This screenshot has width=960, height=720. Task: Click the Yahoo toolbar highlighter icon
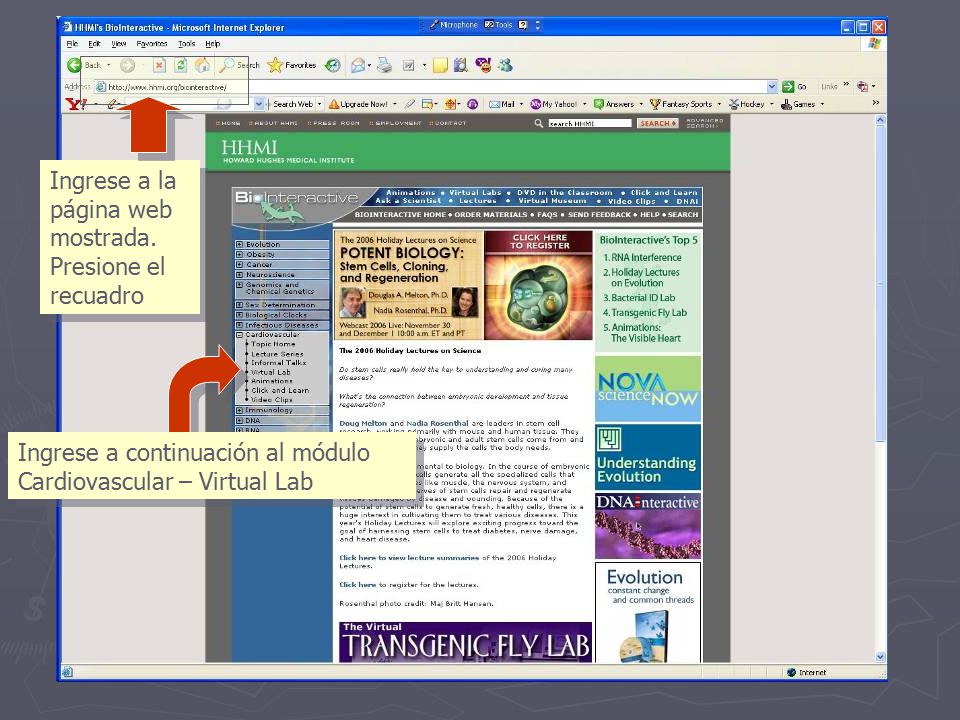(x=410, y=104)
